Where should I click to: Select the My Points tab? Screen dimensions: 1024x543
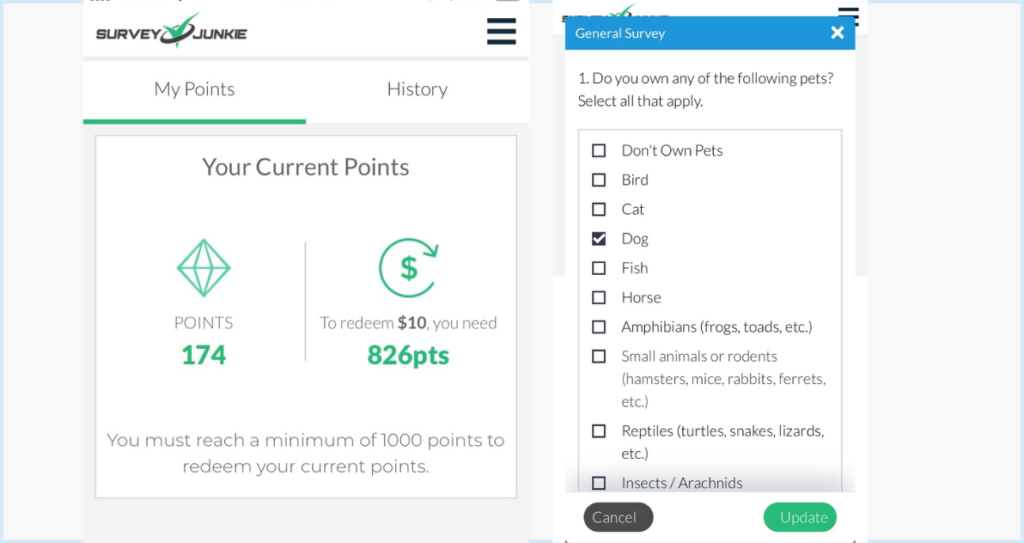tap(194, 90)
